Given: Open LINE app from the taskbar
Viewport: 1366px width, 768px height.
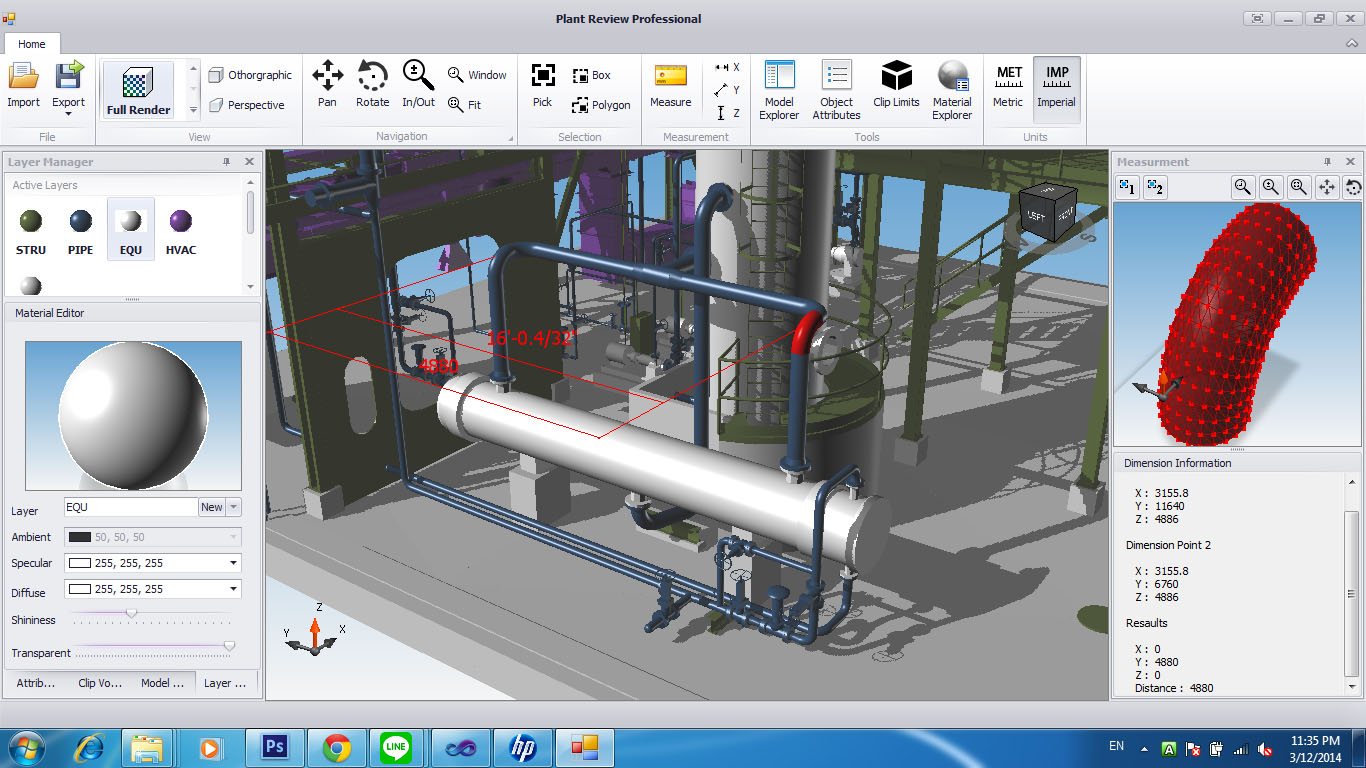Looking at the screenshot, I should (398, 747).
